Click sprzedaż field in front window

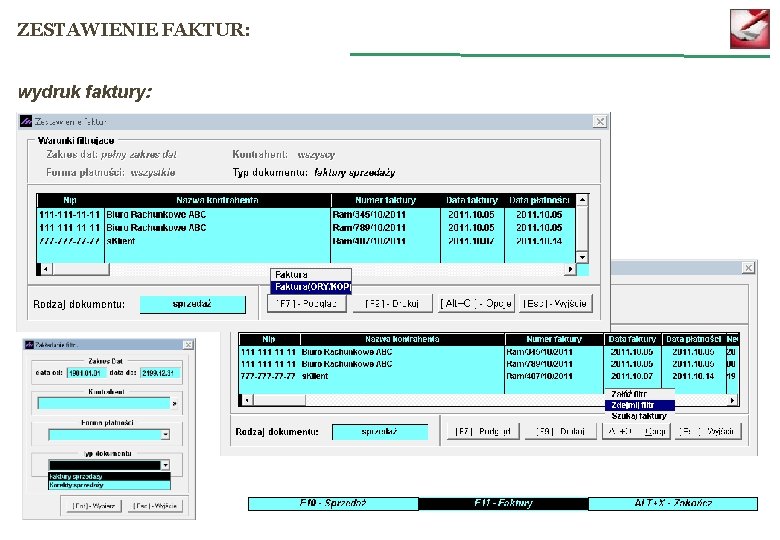tap(193, 304)
